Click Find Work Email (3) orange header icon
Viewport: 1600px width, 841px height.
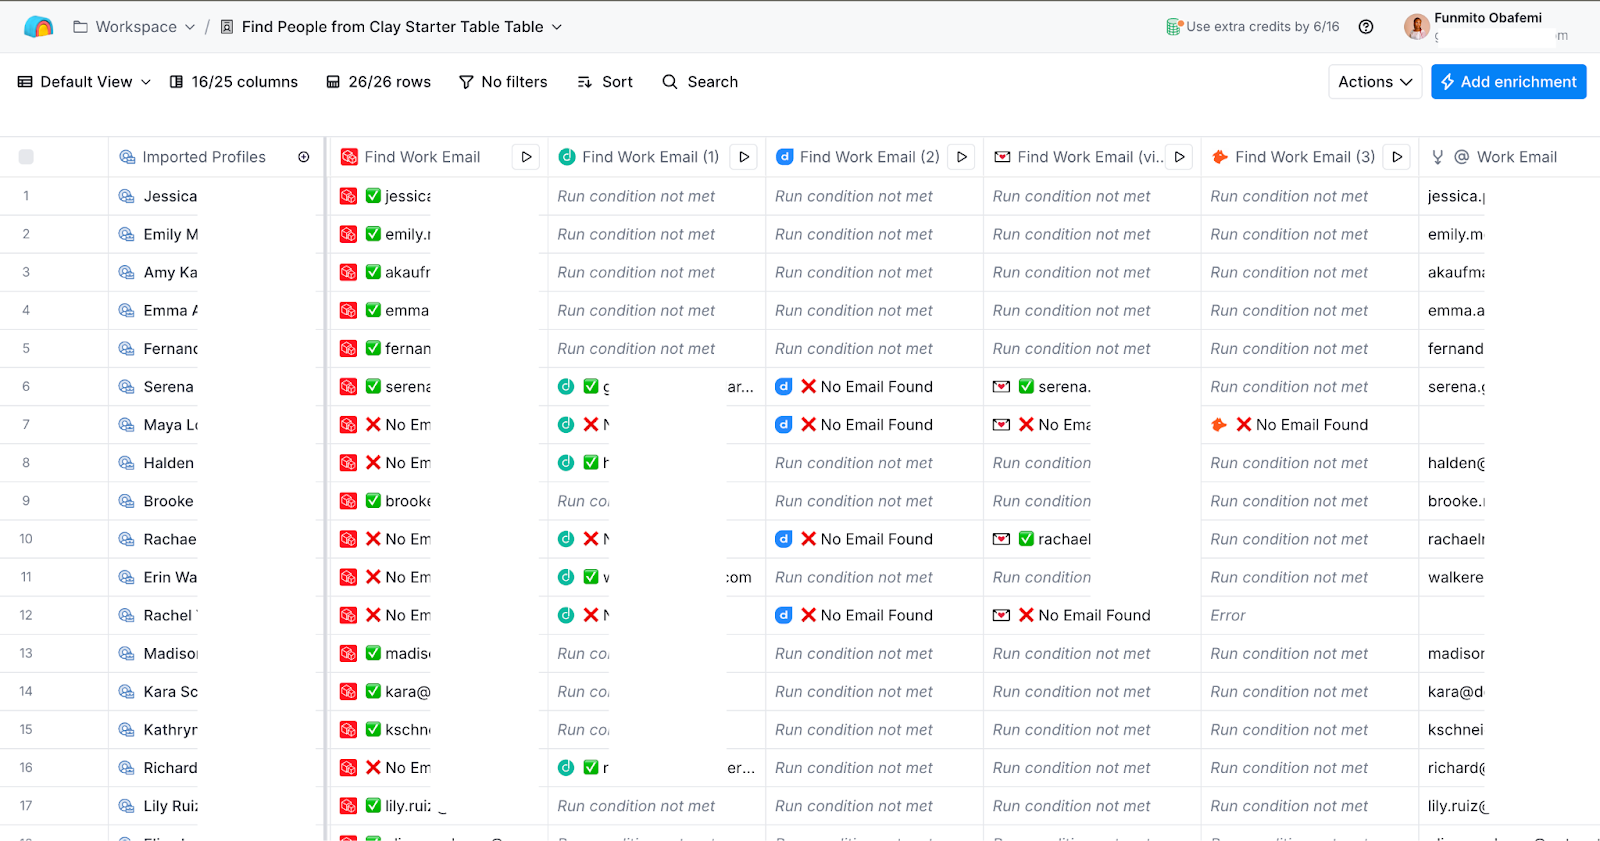(1220, 157)
